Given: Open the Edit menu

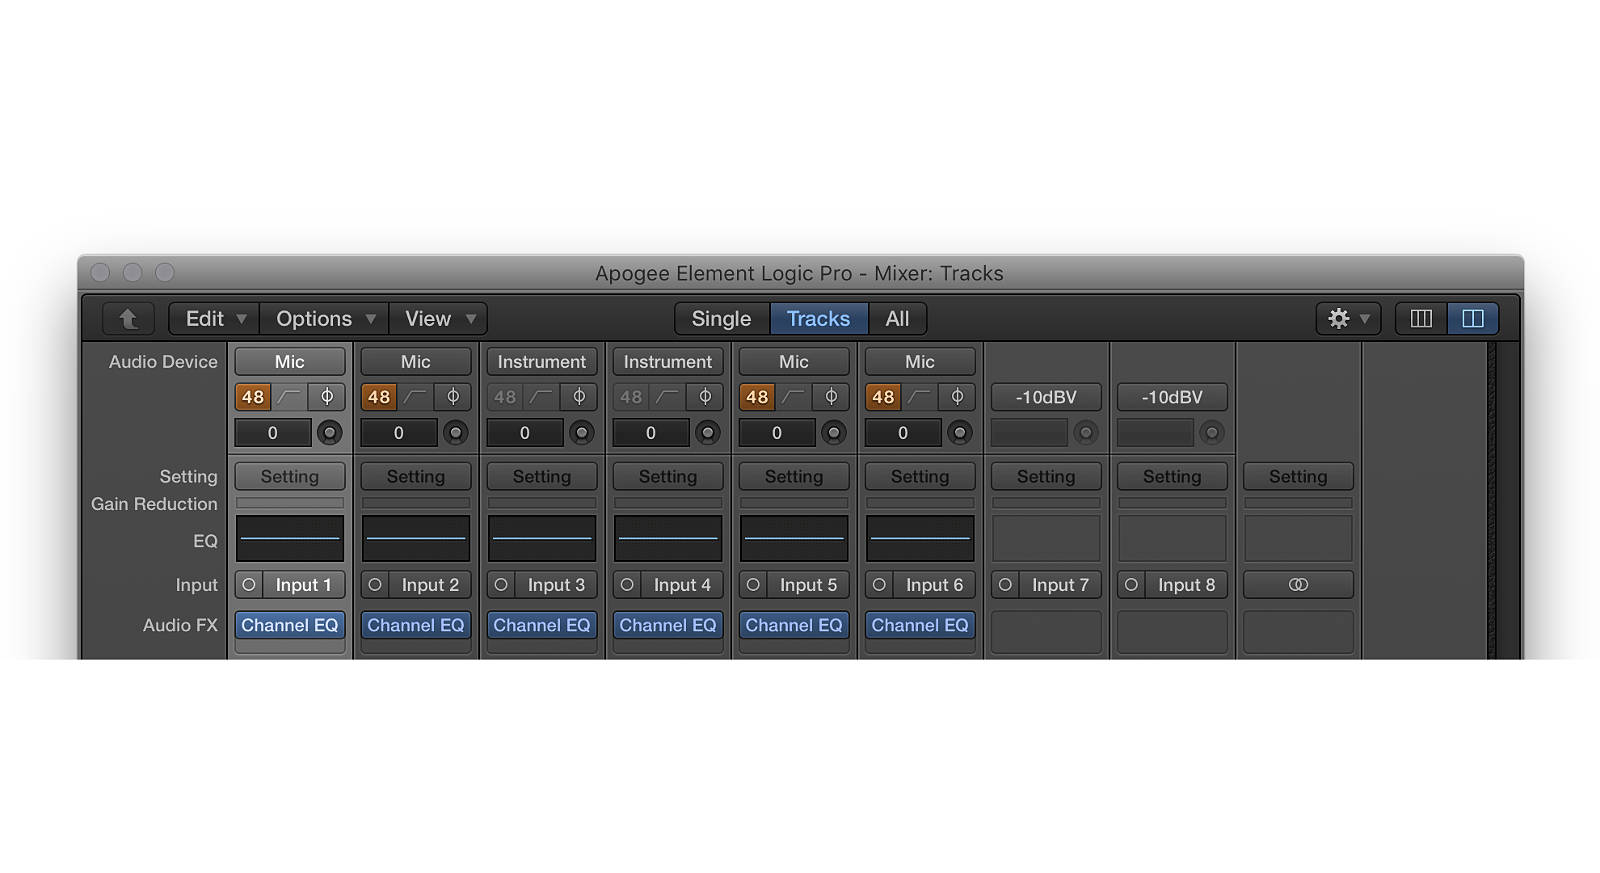Looking at the screenshot, I should click(x=214, y=318).
